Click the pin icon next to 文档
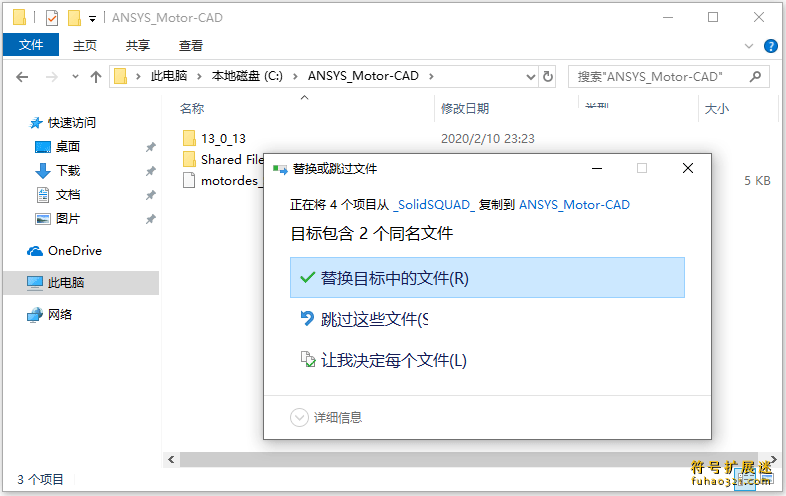The height and width of the screenshot is (496, 786). coord(150,195)
